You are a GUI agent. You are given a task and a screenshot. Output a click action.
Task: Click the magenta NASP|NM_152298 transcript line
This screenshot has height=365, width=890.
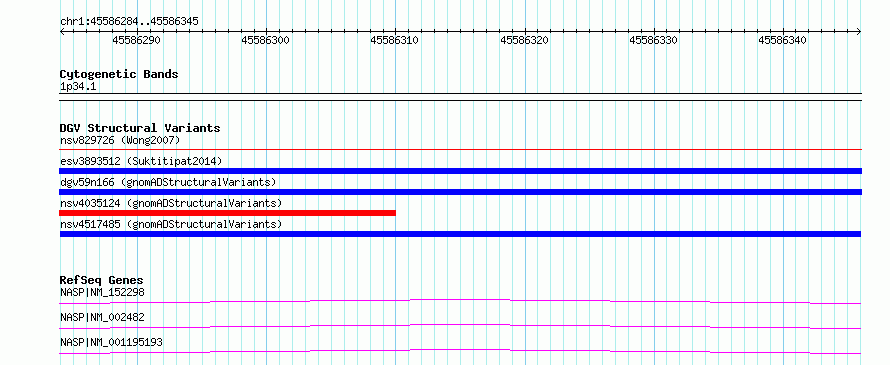460,301
